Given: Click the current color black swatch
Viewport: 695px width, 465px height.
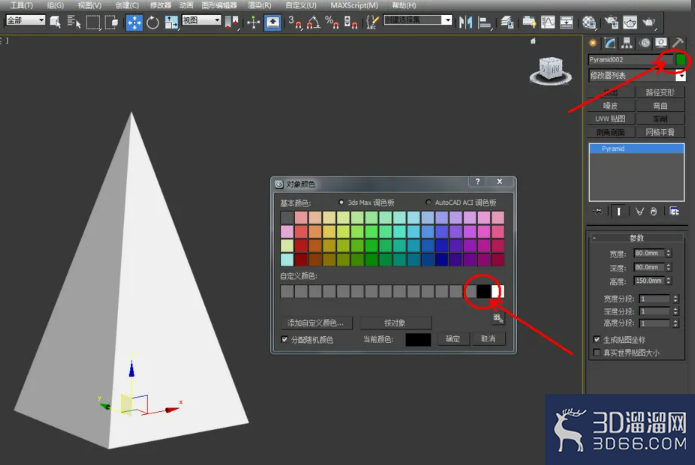Looking at the screenshot, I should tap(418, 340).
